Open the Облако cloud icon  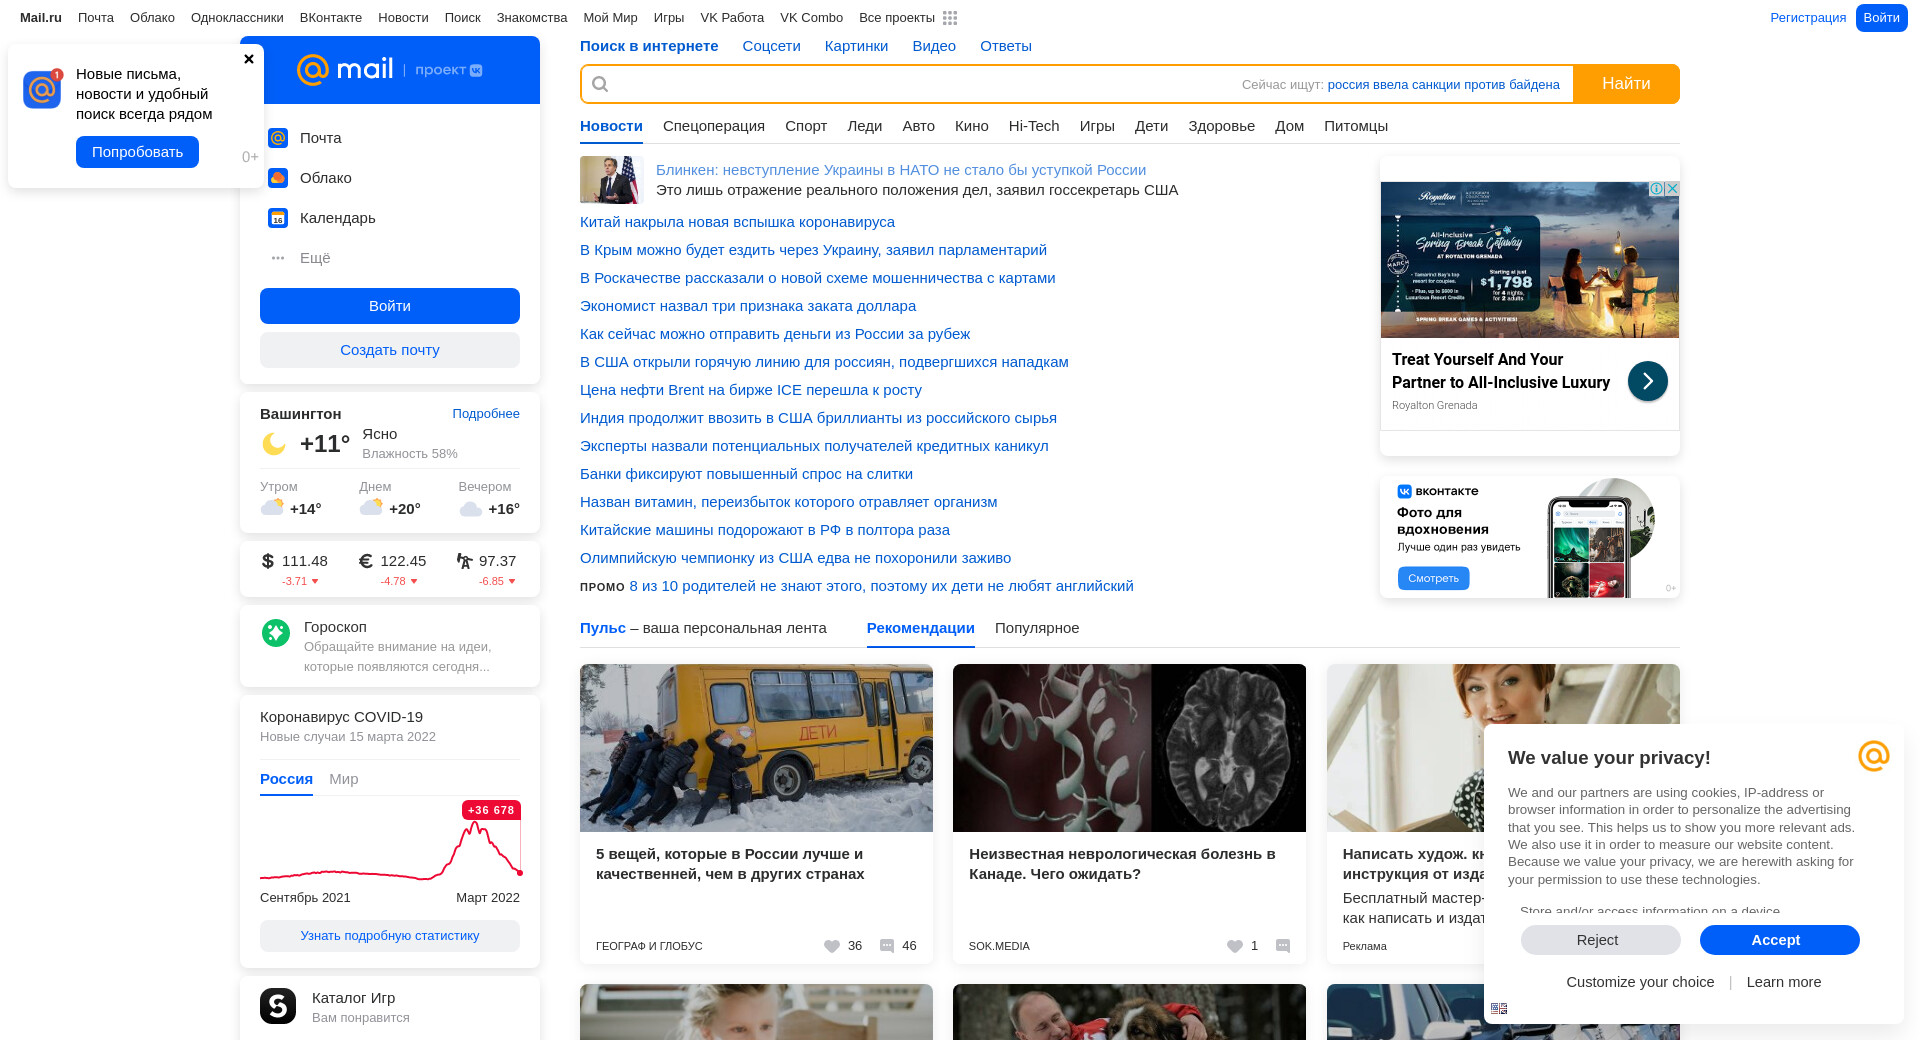tap(278, 178)
